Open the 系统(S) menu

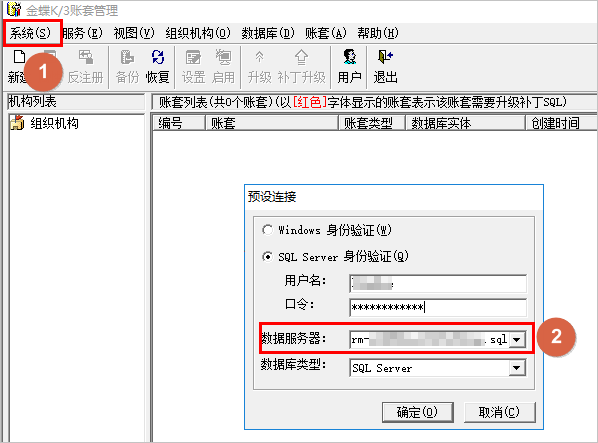(30, 33)
